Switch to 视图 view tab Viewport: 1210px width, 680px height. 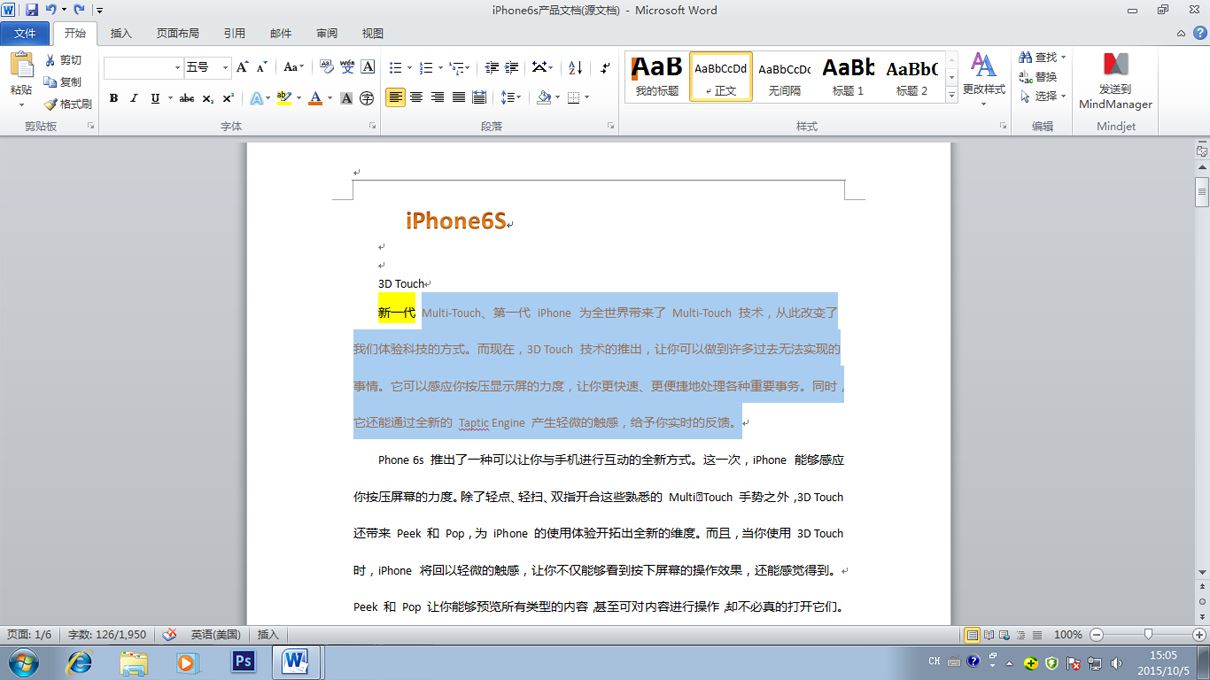point(373,33)
